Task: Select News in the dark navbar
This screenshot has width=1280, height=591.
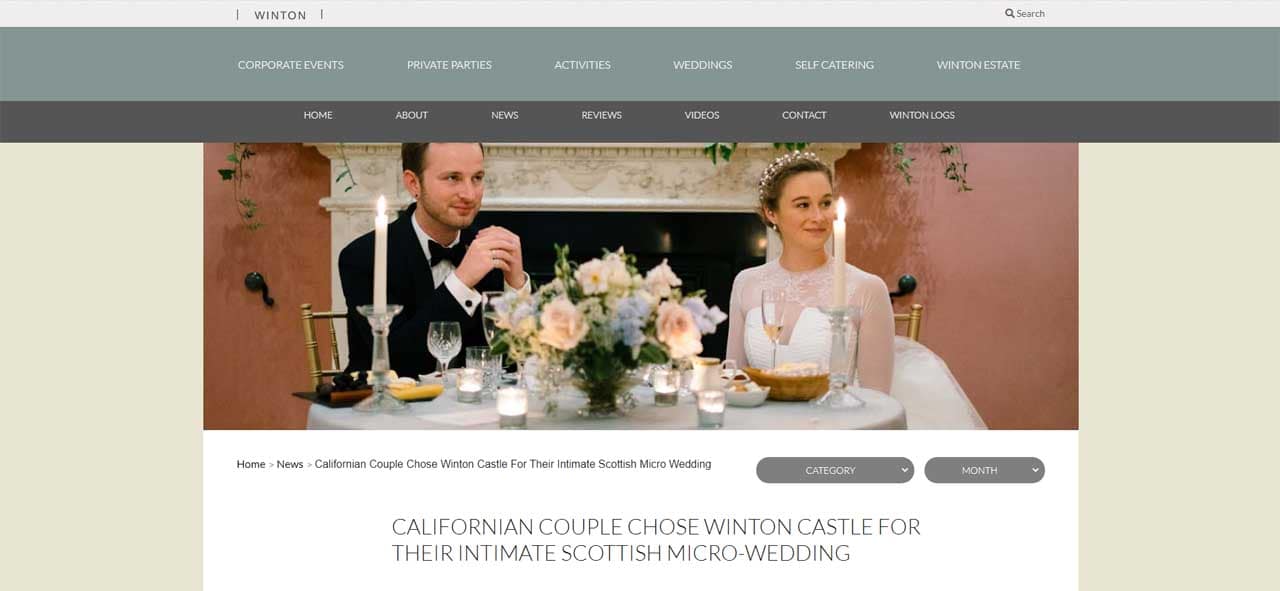Action: 504,115
